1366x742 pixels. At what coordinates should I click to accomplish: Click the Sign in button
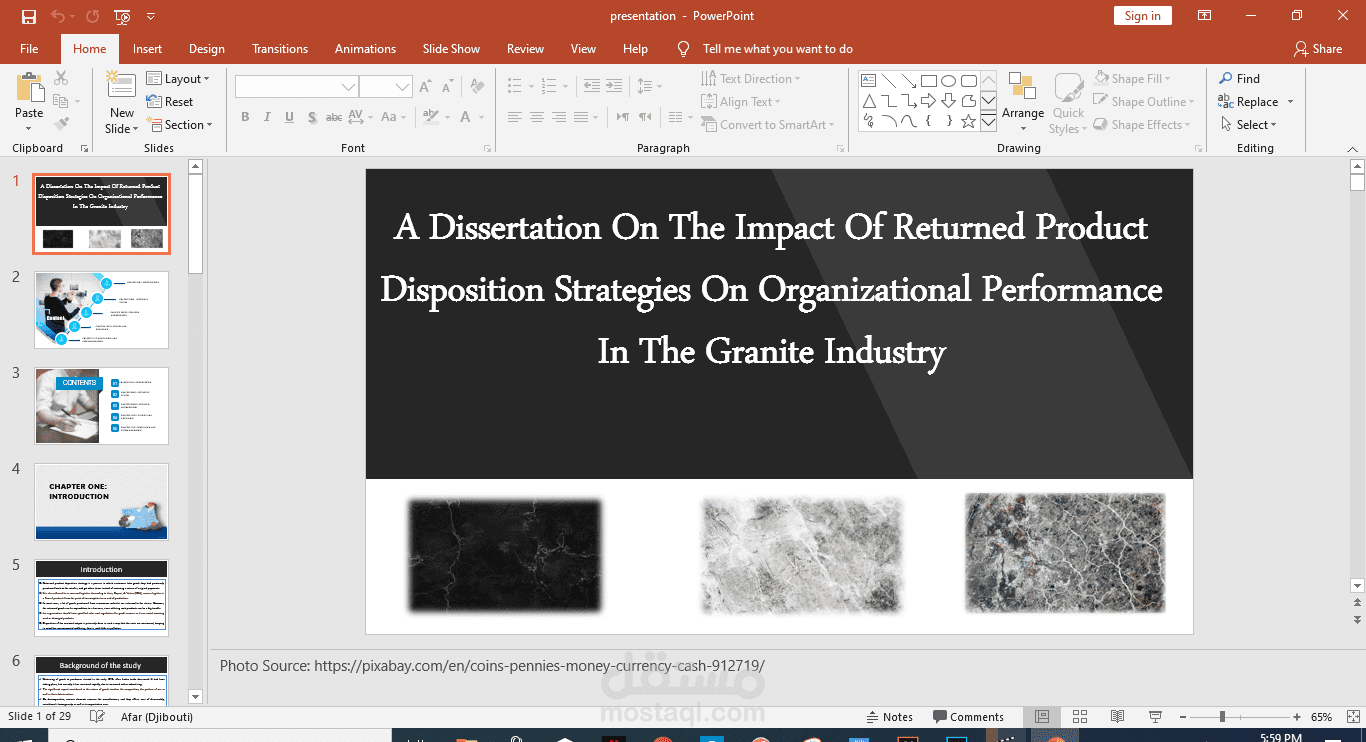click(1142, 16)
